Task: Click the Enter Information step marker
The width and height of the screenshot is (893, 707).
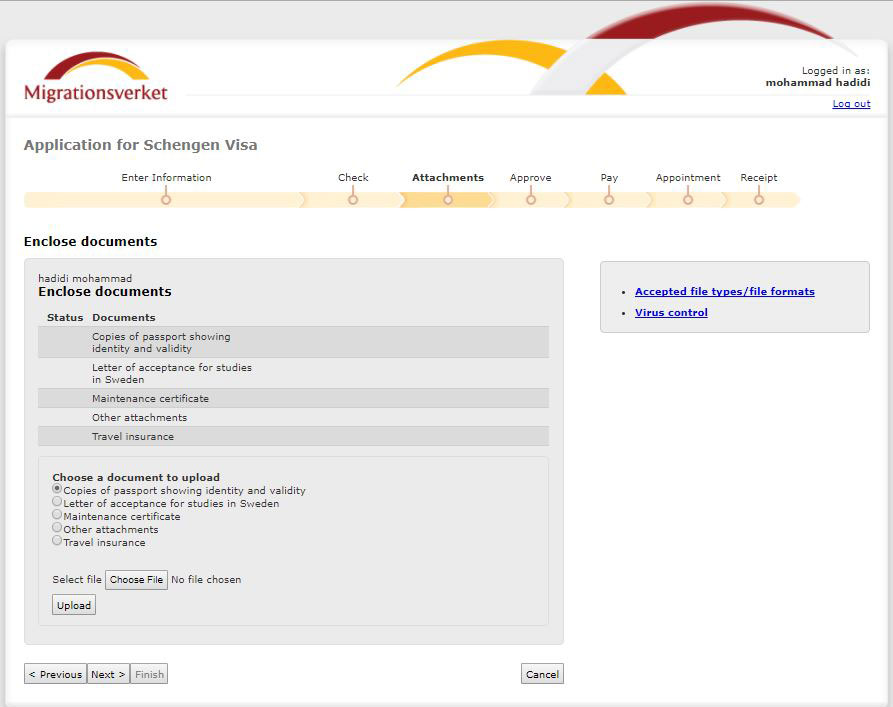Action: pos(166,199)
